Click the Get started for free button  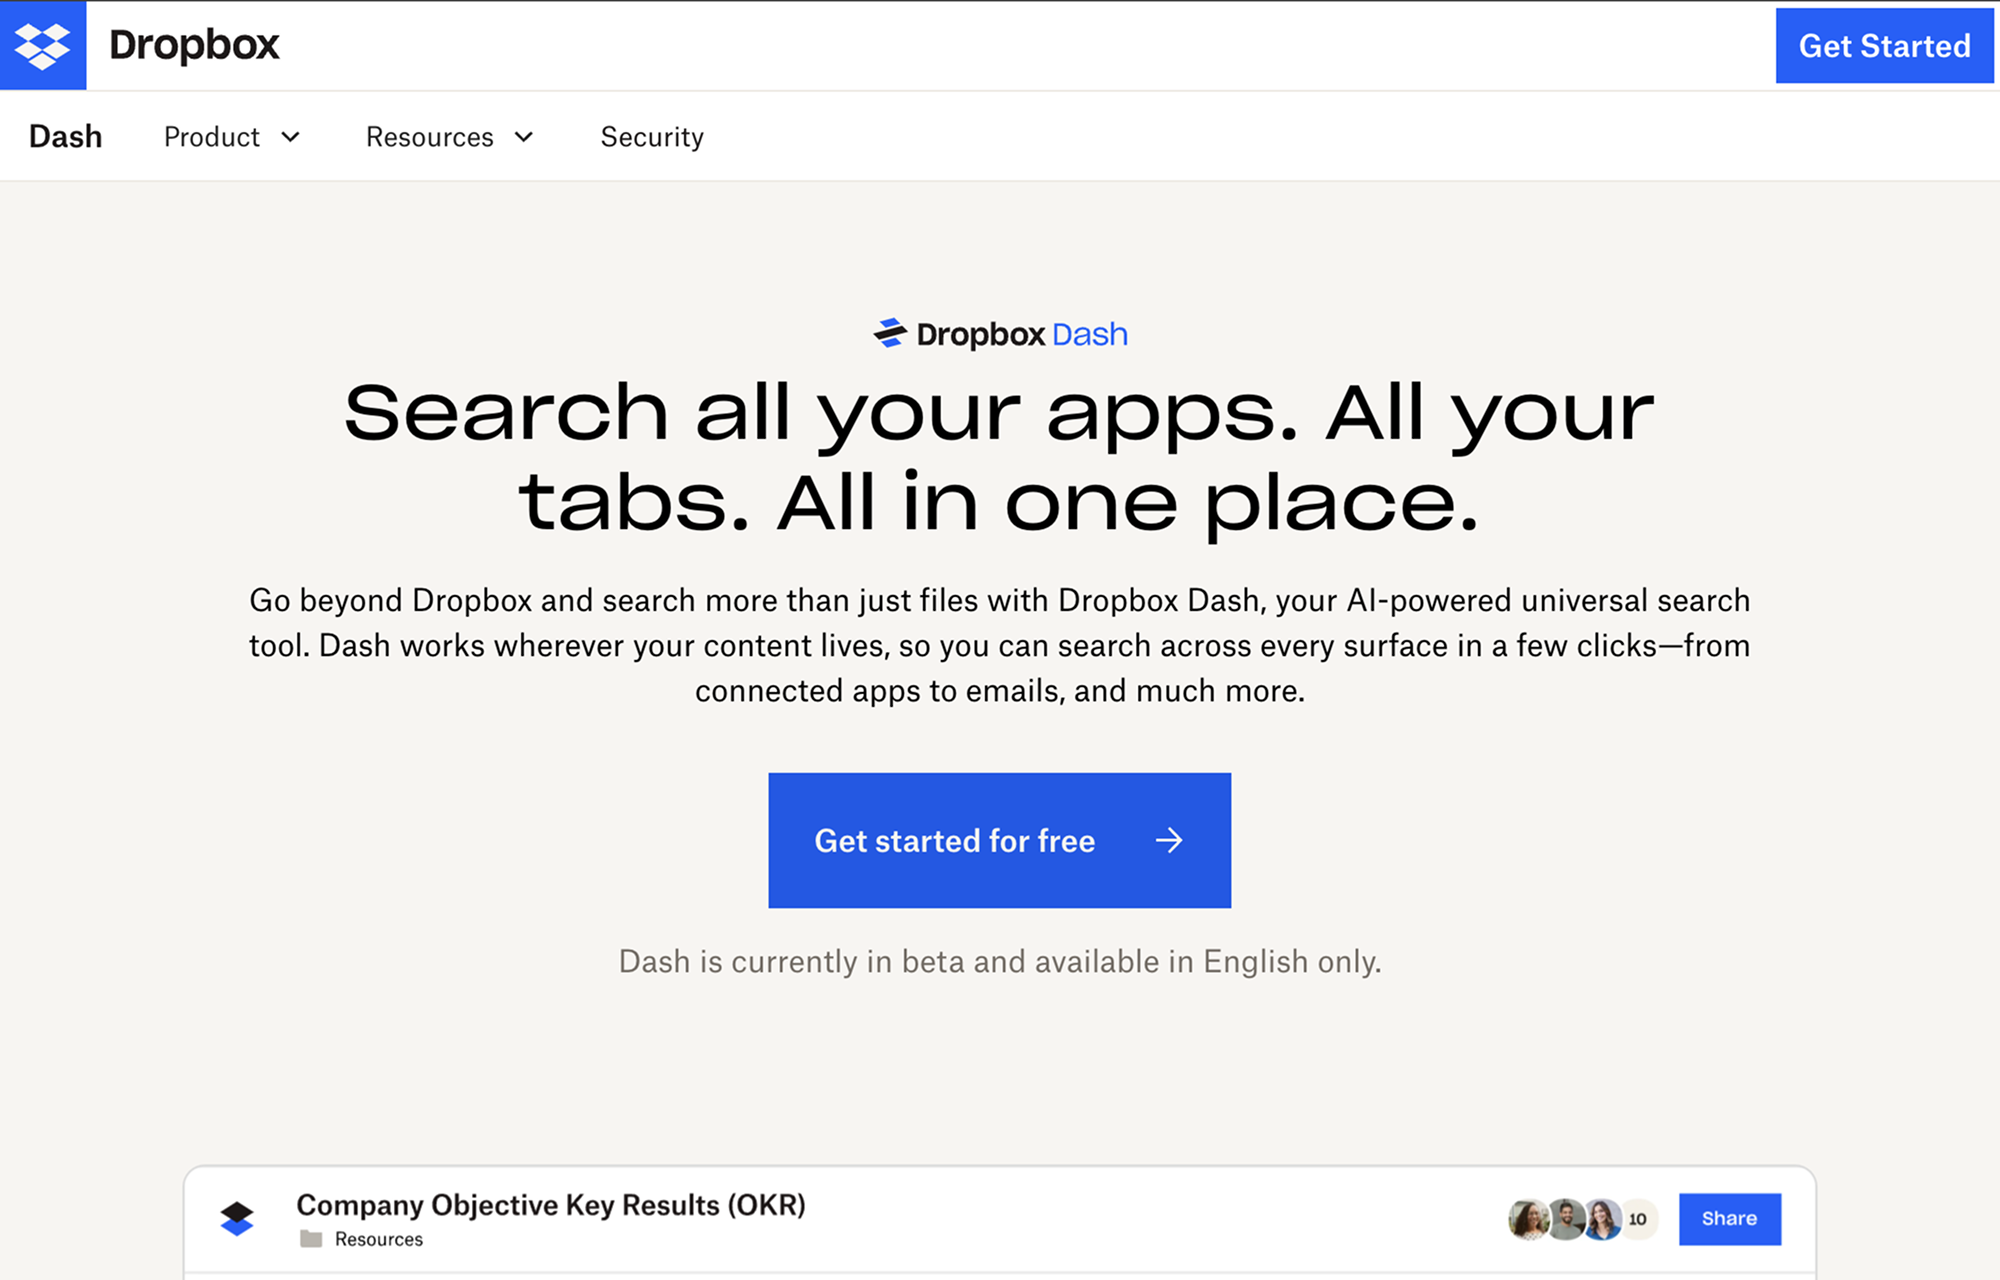(999, 840)
